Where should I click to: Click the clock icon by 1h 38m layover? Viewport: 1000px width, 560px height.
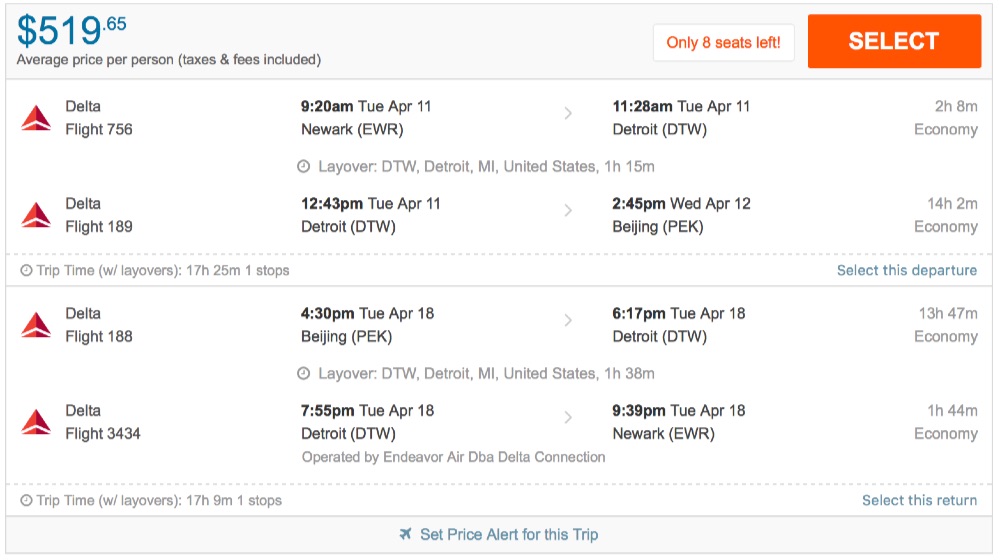click(x=304, y=373)
